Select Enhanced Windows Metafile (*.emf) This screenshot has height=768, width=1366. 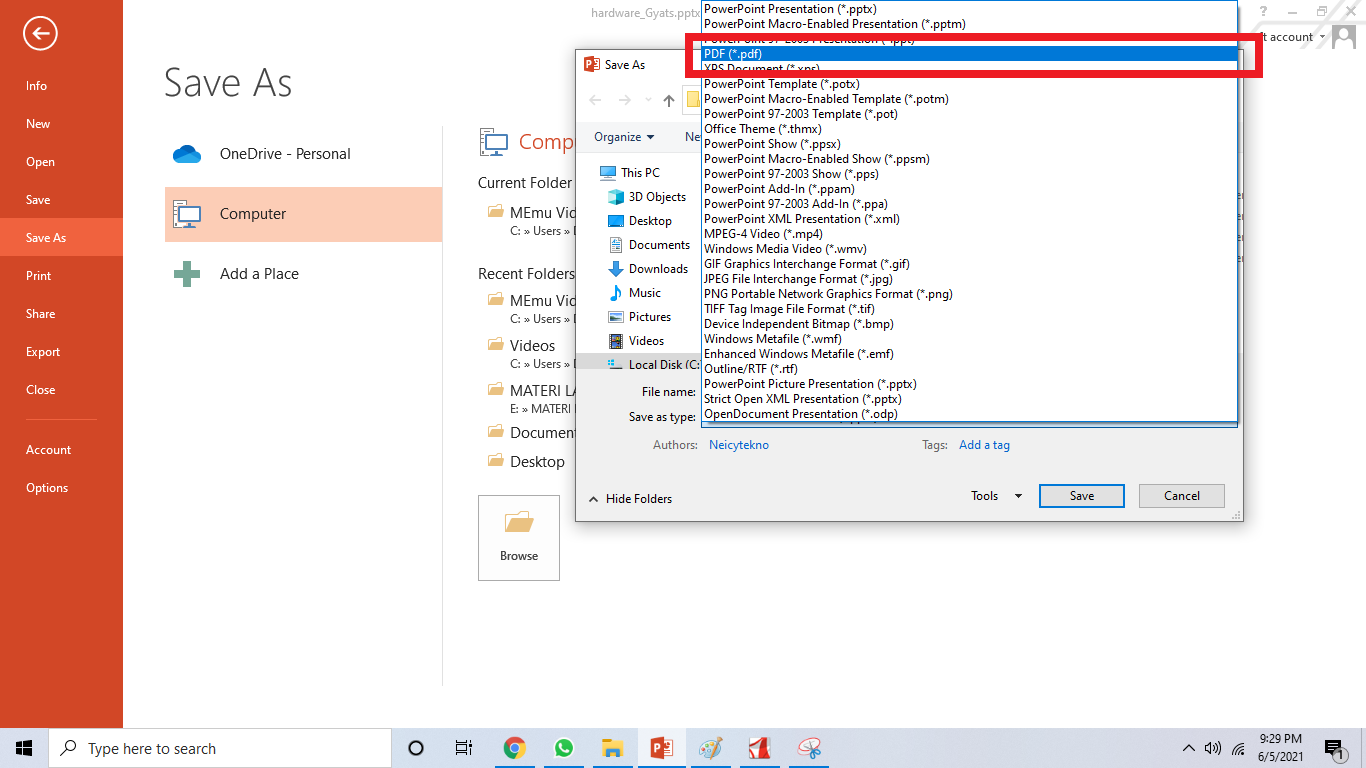969,354
